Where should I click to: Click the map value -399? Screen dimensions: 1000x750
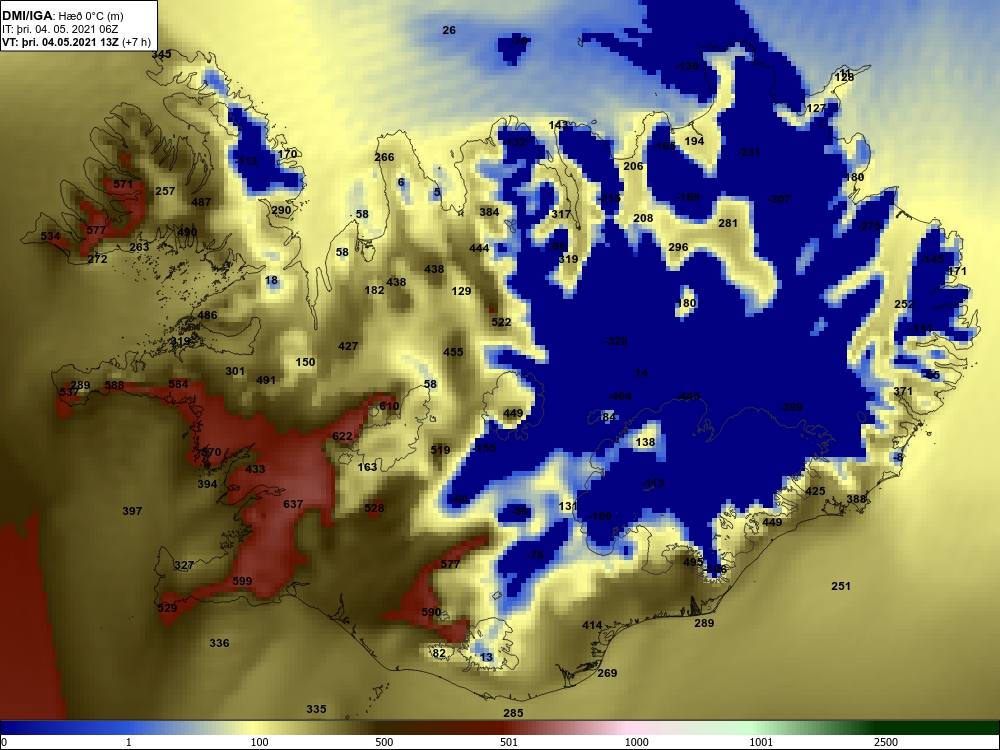(x=791, y=408)
